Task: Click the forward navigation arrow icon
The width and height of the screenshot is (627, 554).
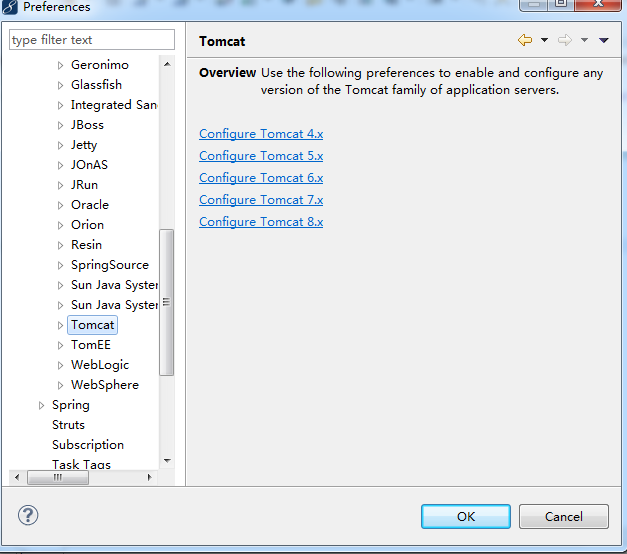Action: point(565,40)
